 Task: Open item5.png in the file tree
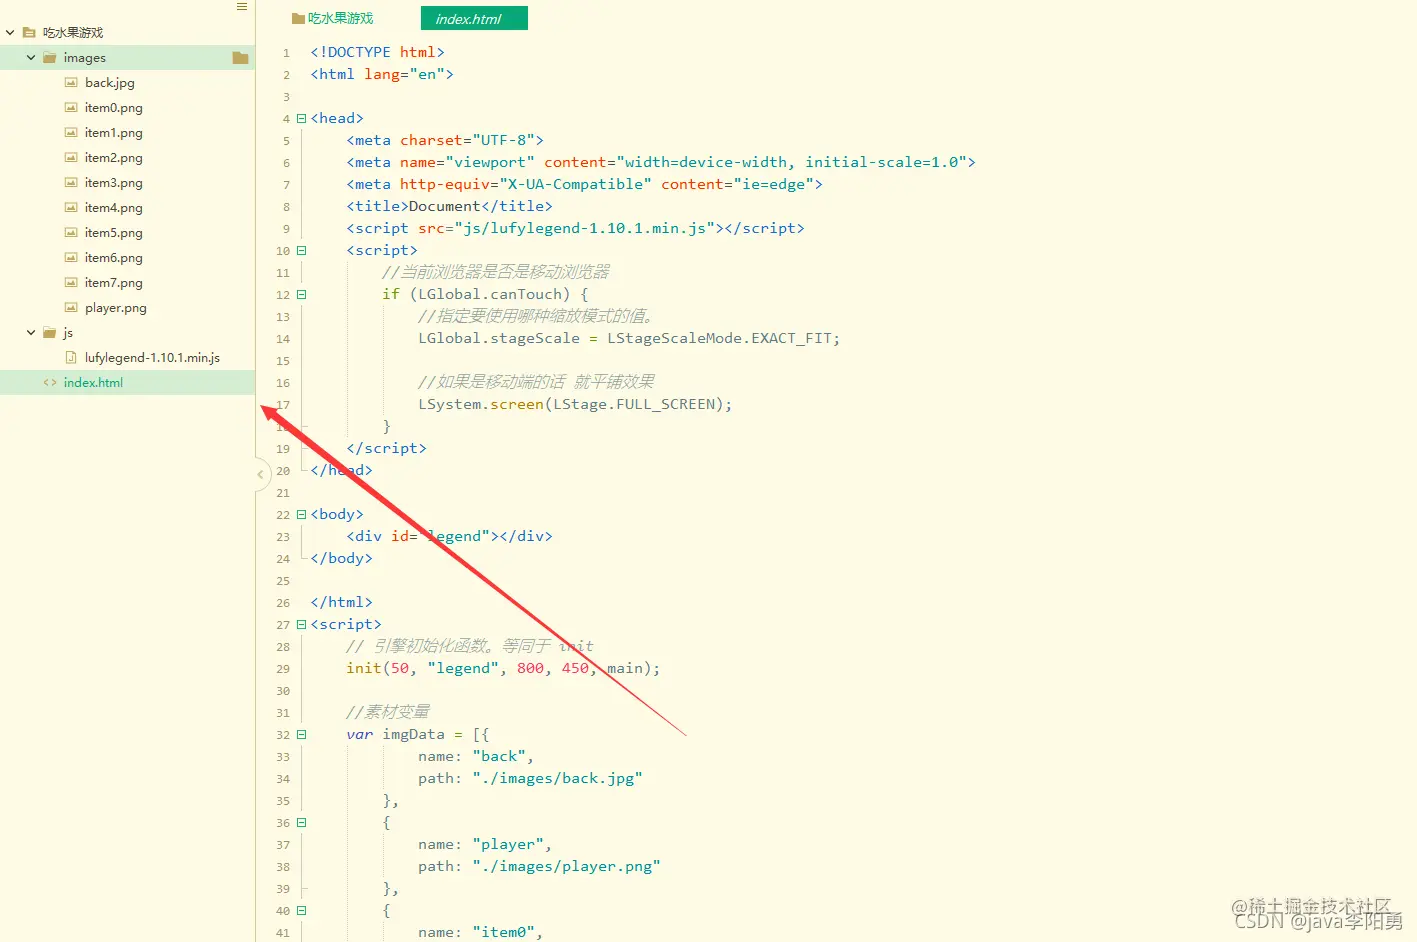point(114,233)
